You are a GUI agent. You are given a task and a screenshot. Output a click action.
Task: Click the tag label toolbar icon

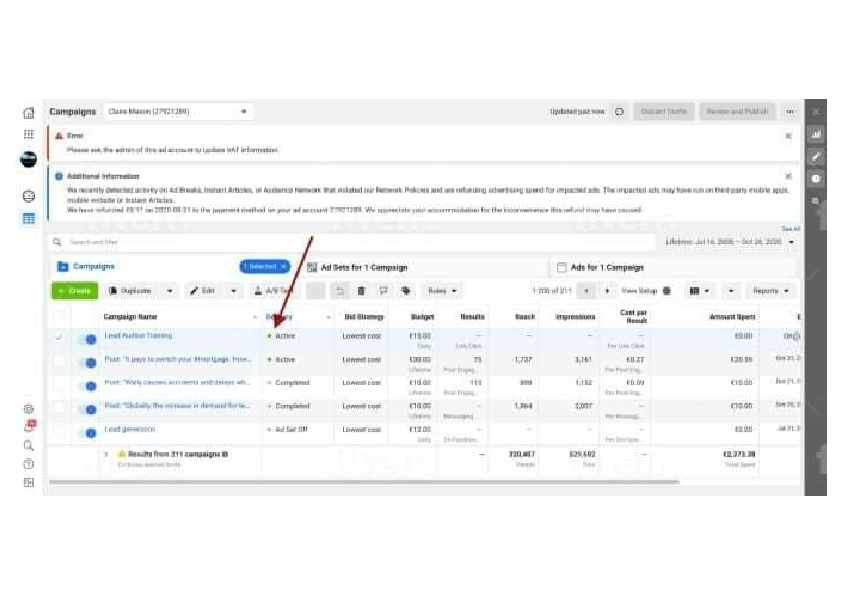pos(406,291)
